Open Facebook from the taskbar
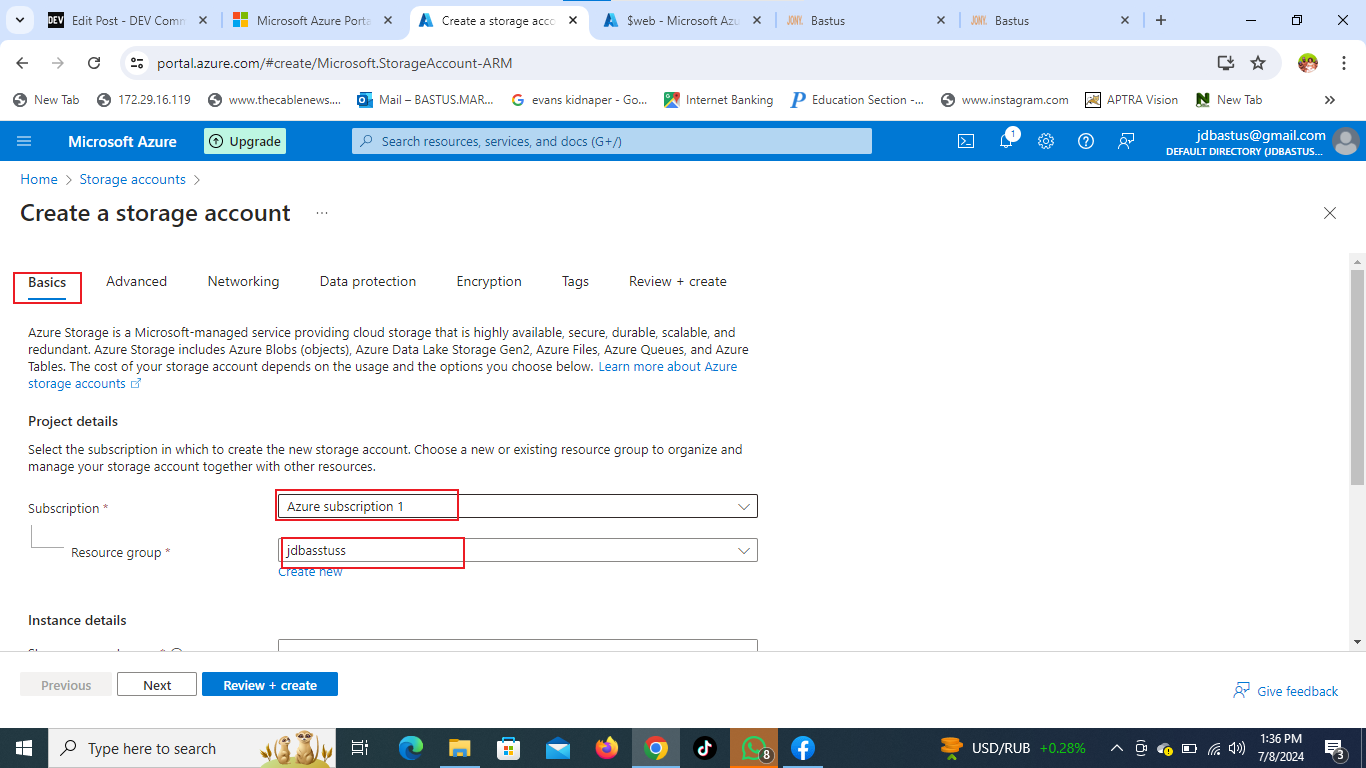 pos(802,748)
